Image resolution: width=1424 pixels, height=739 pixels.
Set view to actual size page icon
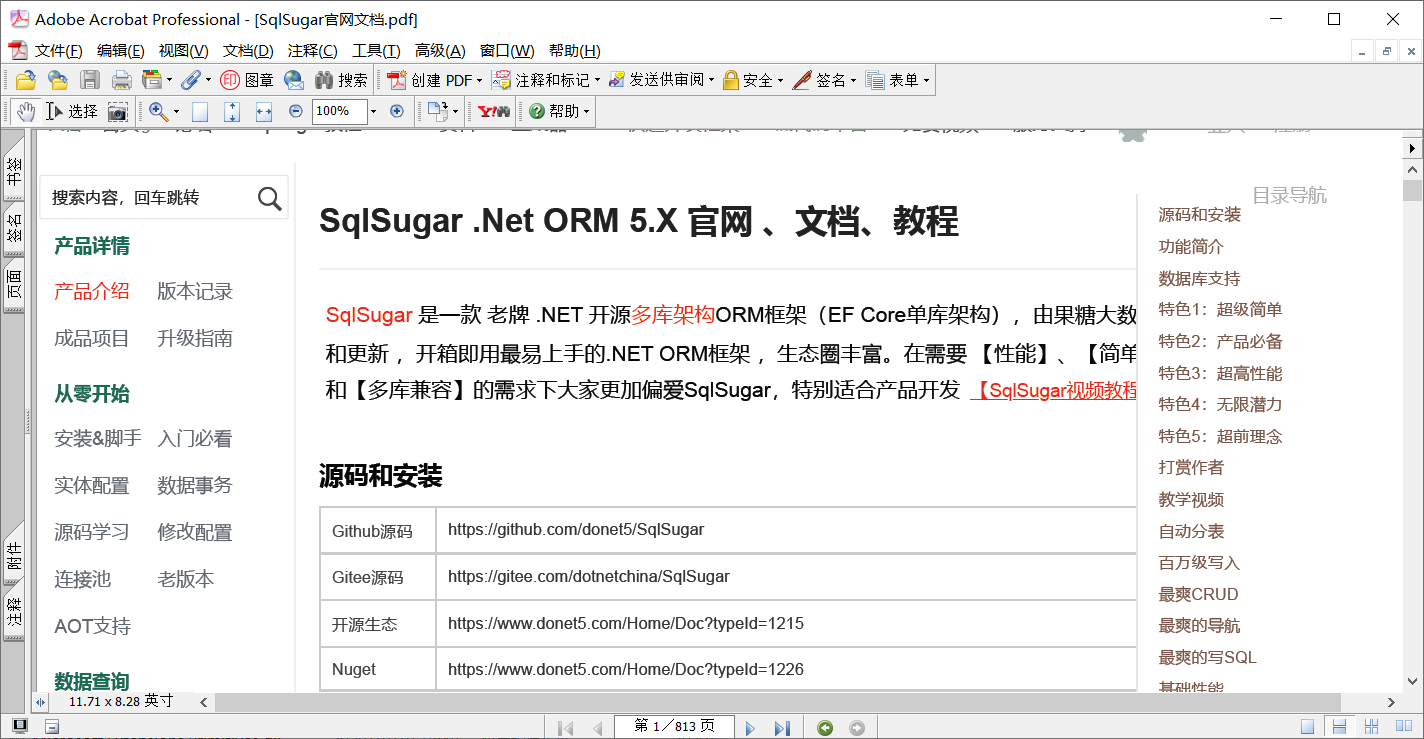point(200,111)
